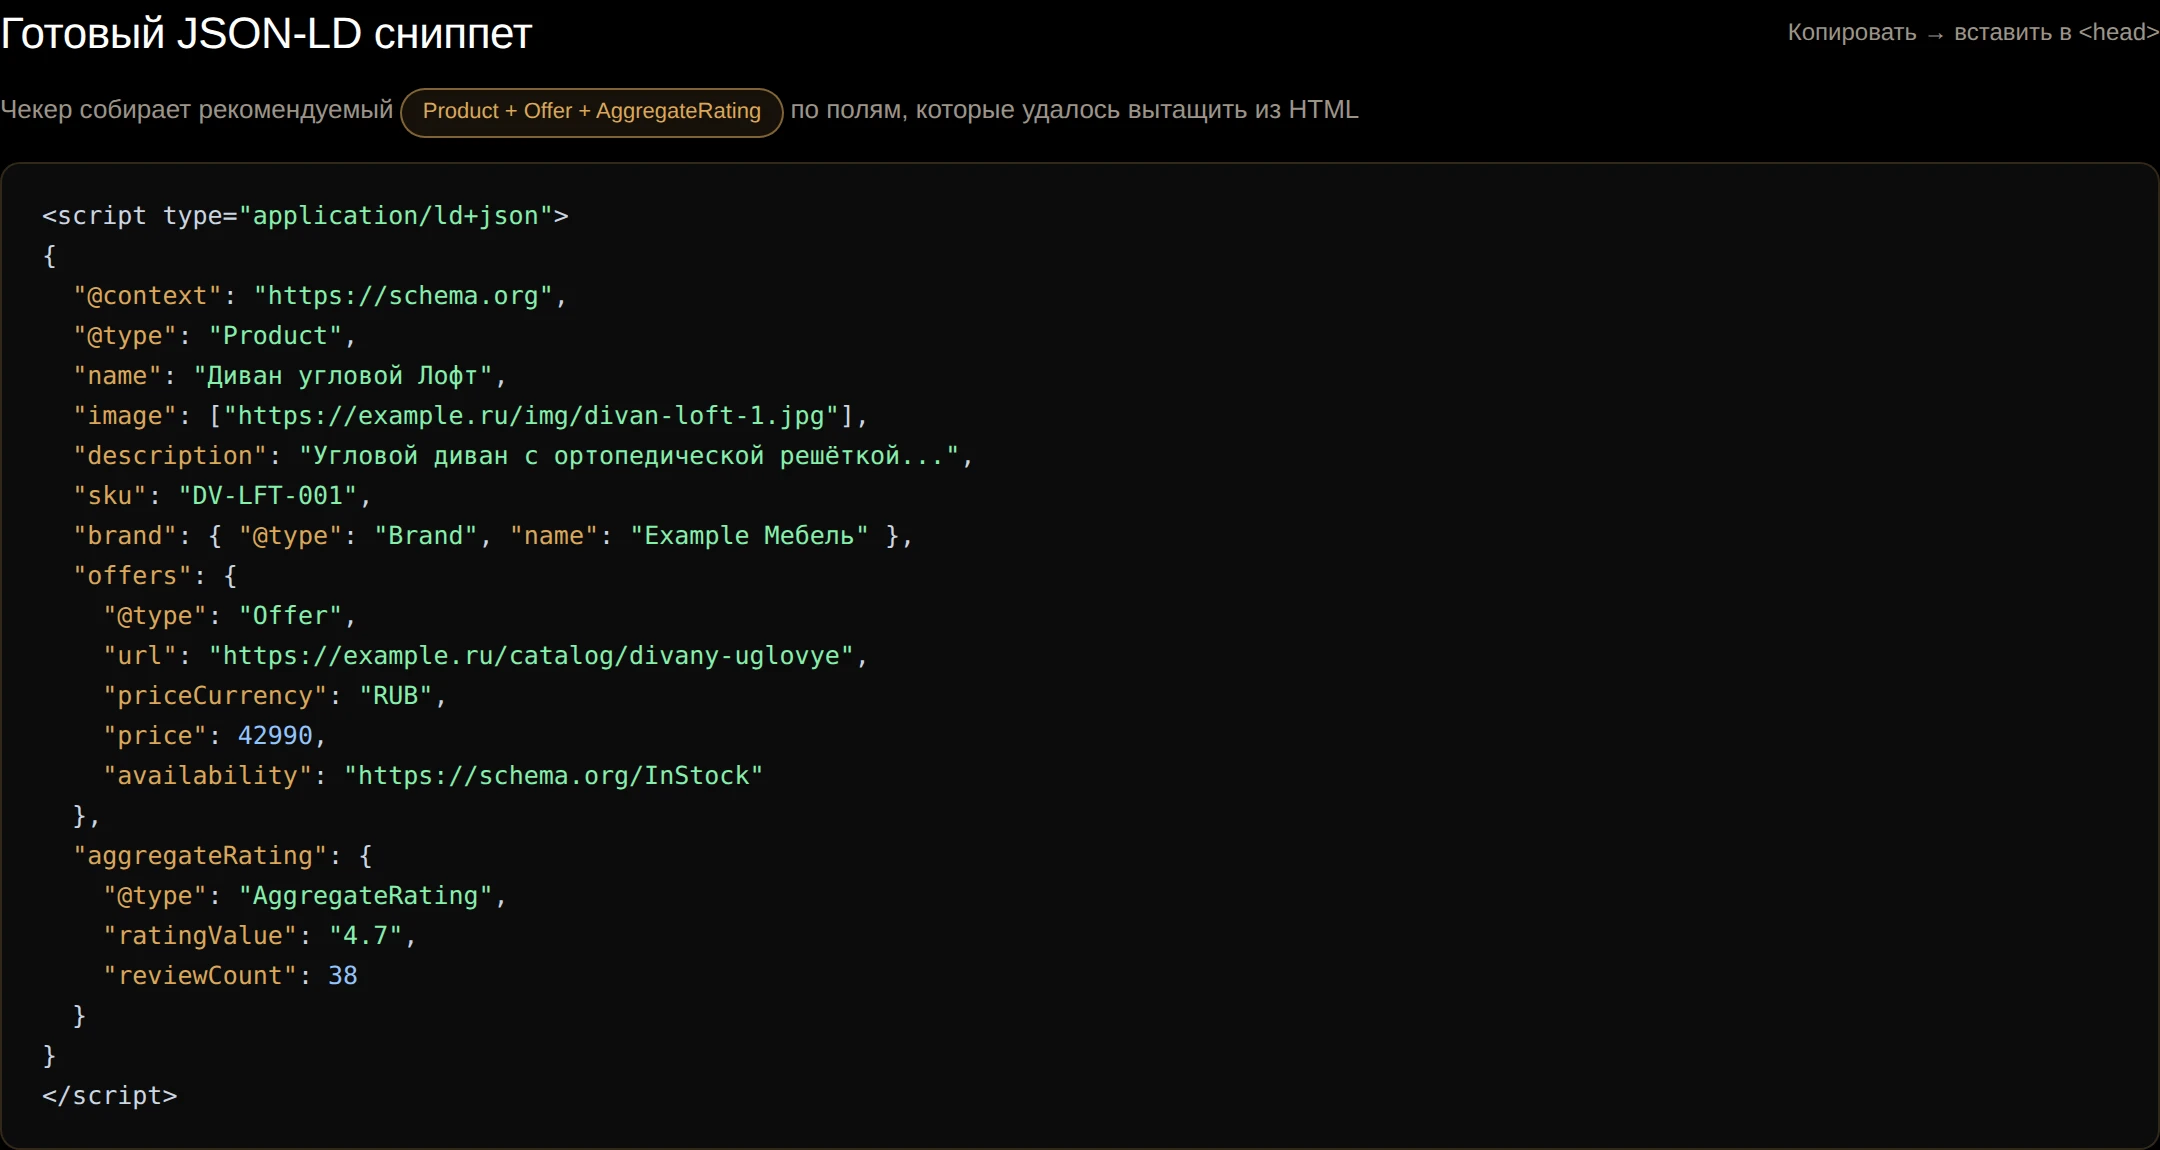Click the ratingValue "4.7" line
The image size is (2160, 1150).
(260, 936)
